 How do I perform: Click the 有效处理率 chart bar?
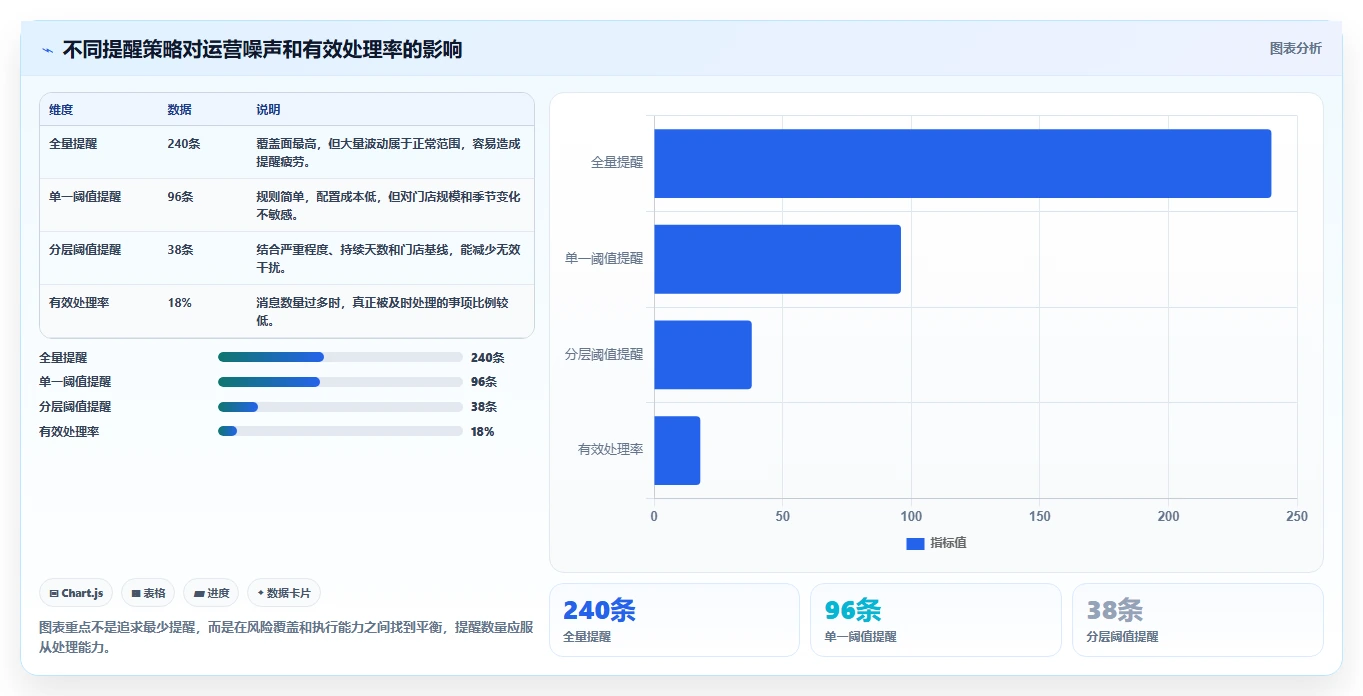tap(677, 450)
